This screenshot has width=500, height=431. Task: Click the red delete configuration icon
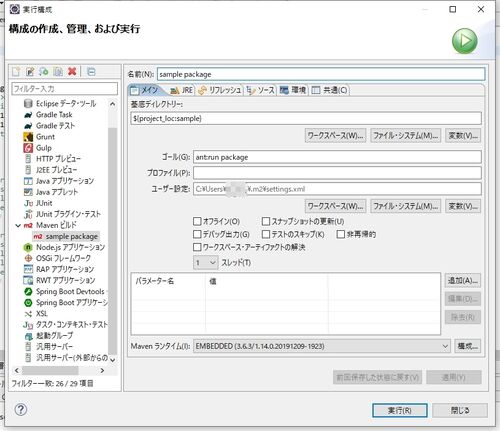[x=72, y=71]
